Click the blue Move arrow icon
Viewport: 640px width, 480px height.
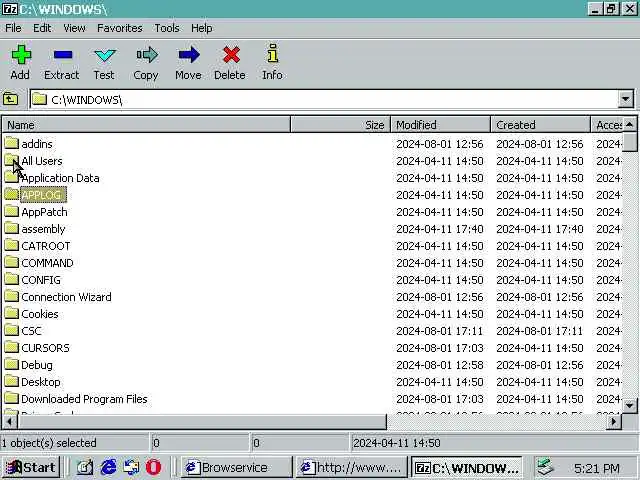pos(189,55)
